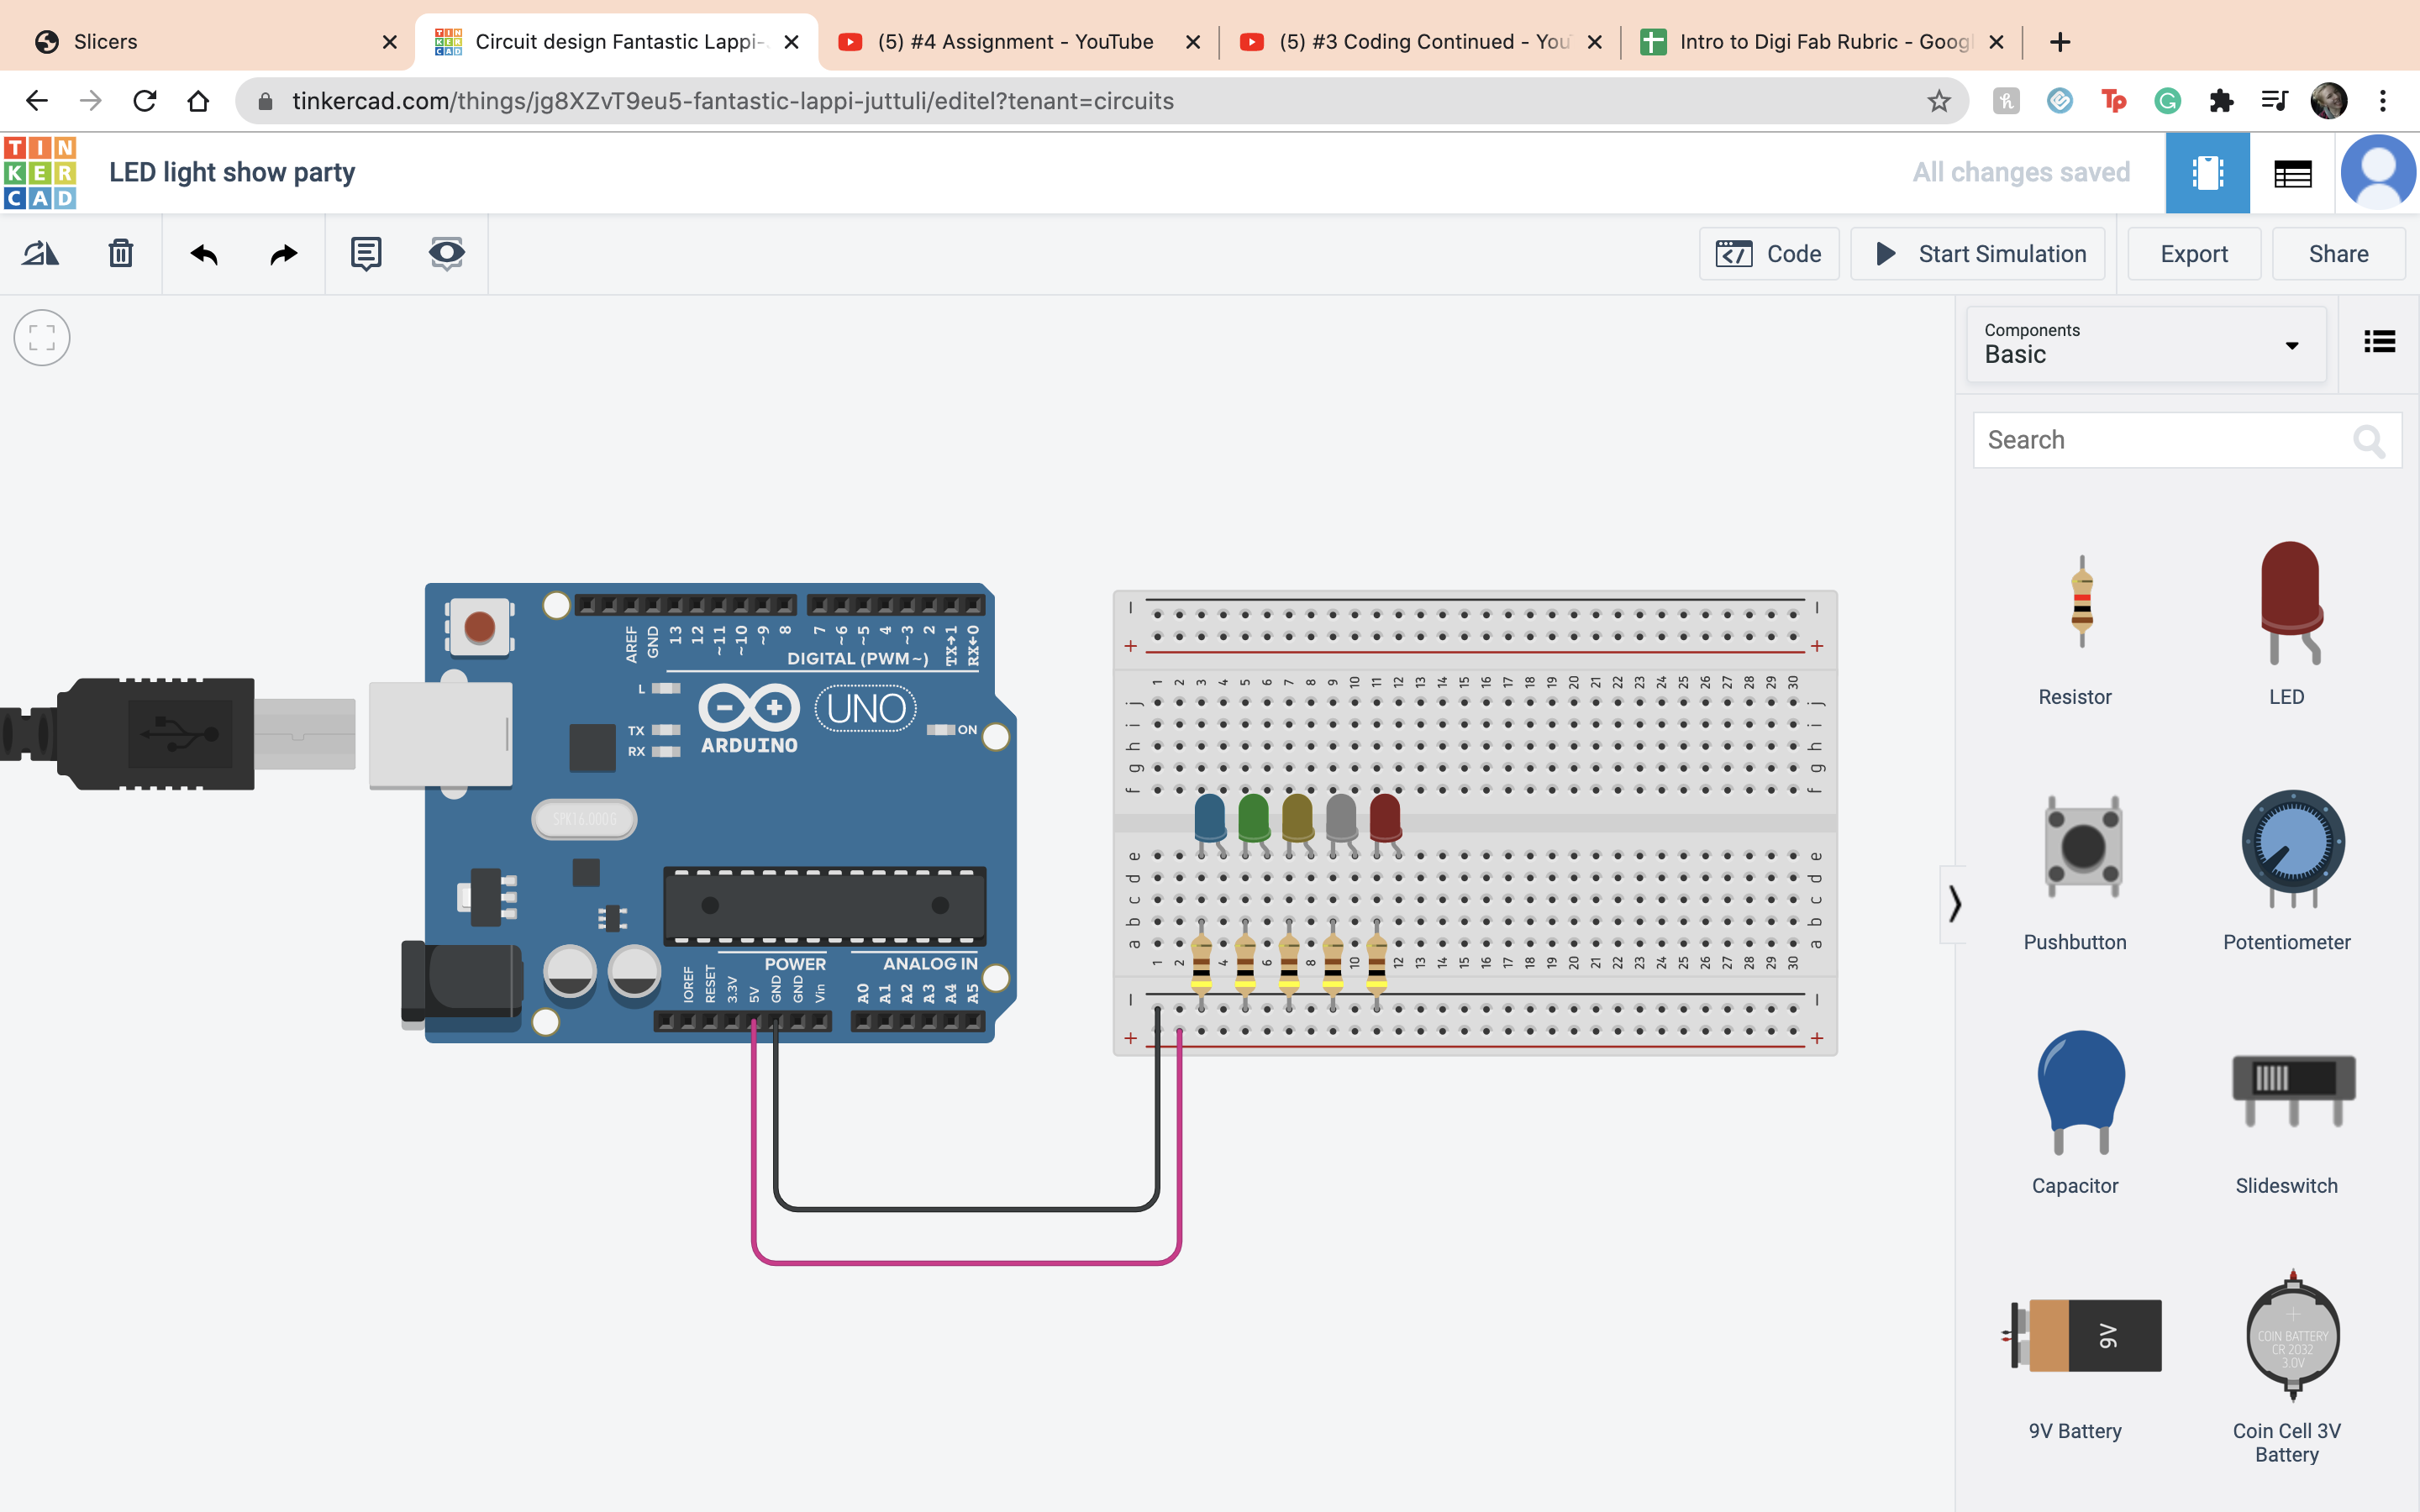The image size is (2420, 1512).
Task: Switch to Intro to Digi Fab Rubric tab
Action: [1820, 42]
